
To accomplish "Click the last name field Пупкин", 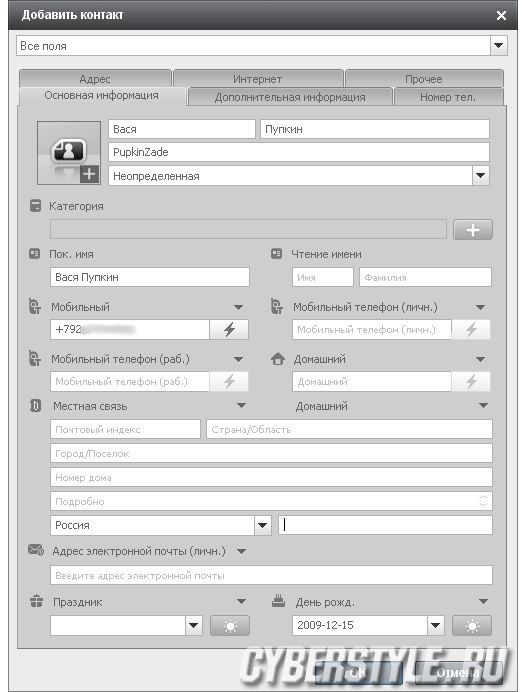I will click(x=375, y=129).
